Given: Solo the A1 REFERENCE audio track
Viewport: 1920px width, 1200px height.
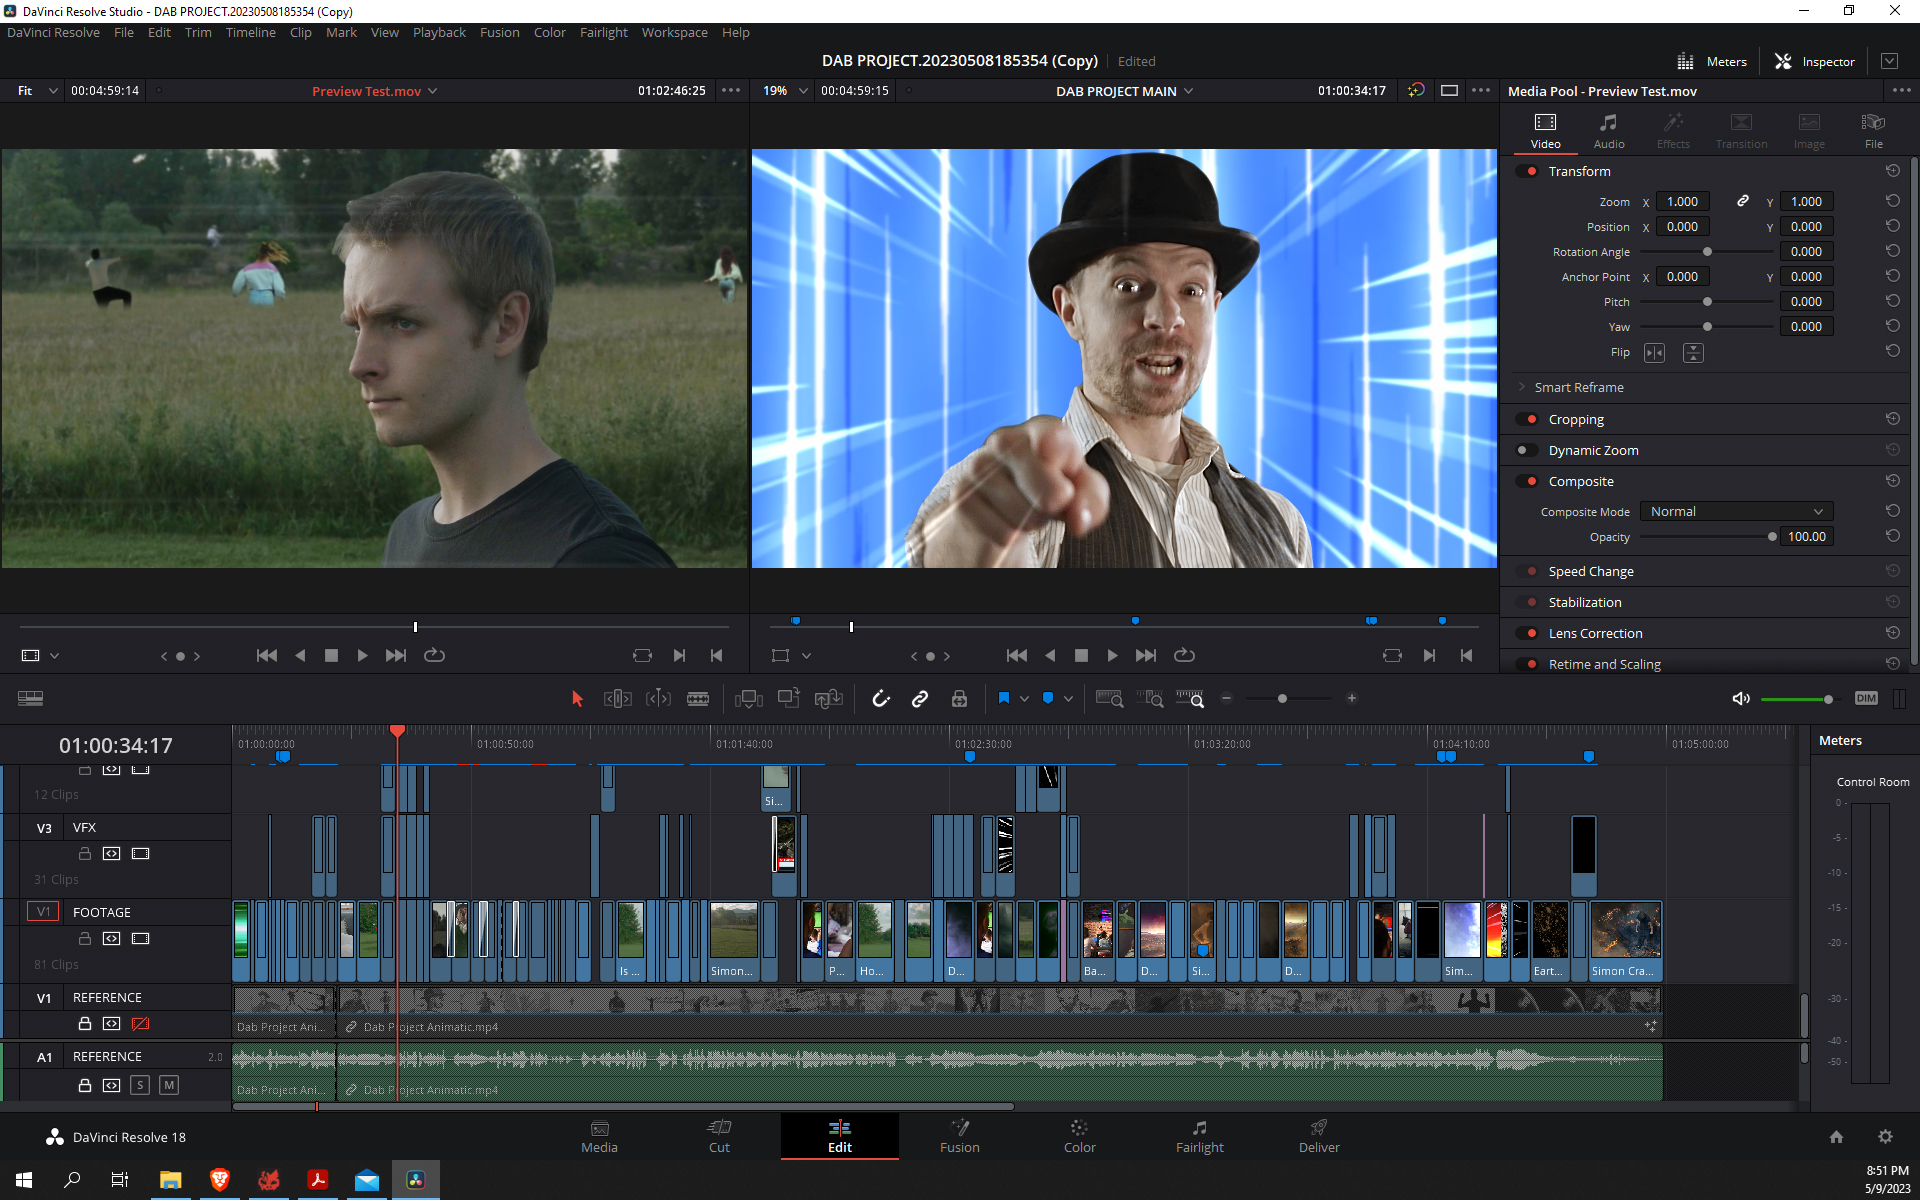Looking at the screenshot, I should 140,1085.
